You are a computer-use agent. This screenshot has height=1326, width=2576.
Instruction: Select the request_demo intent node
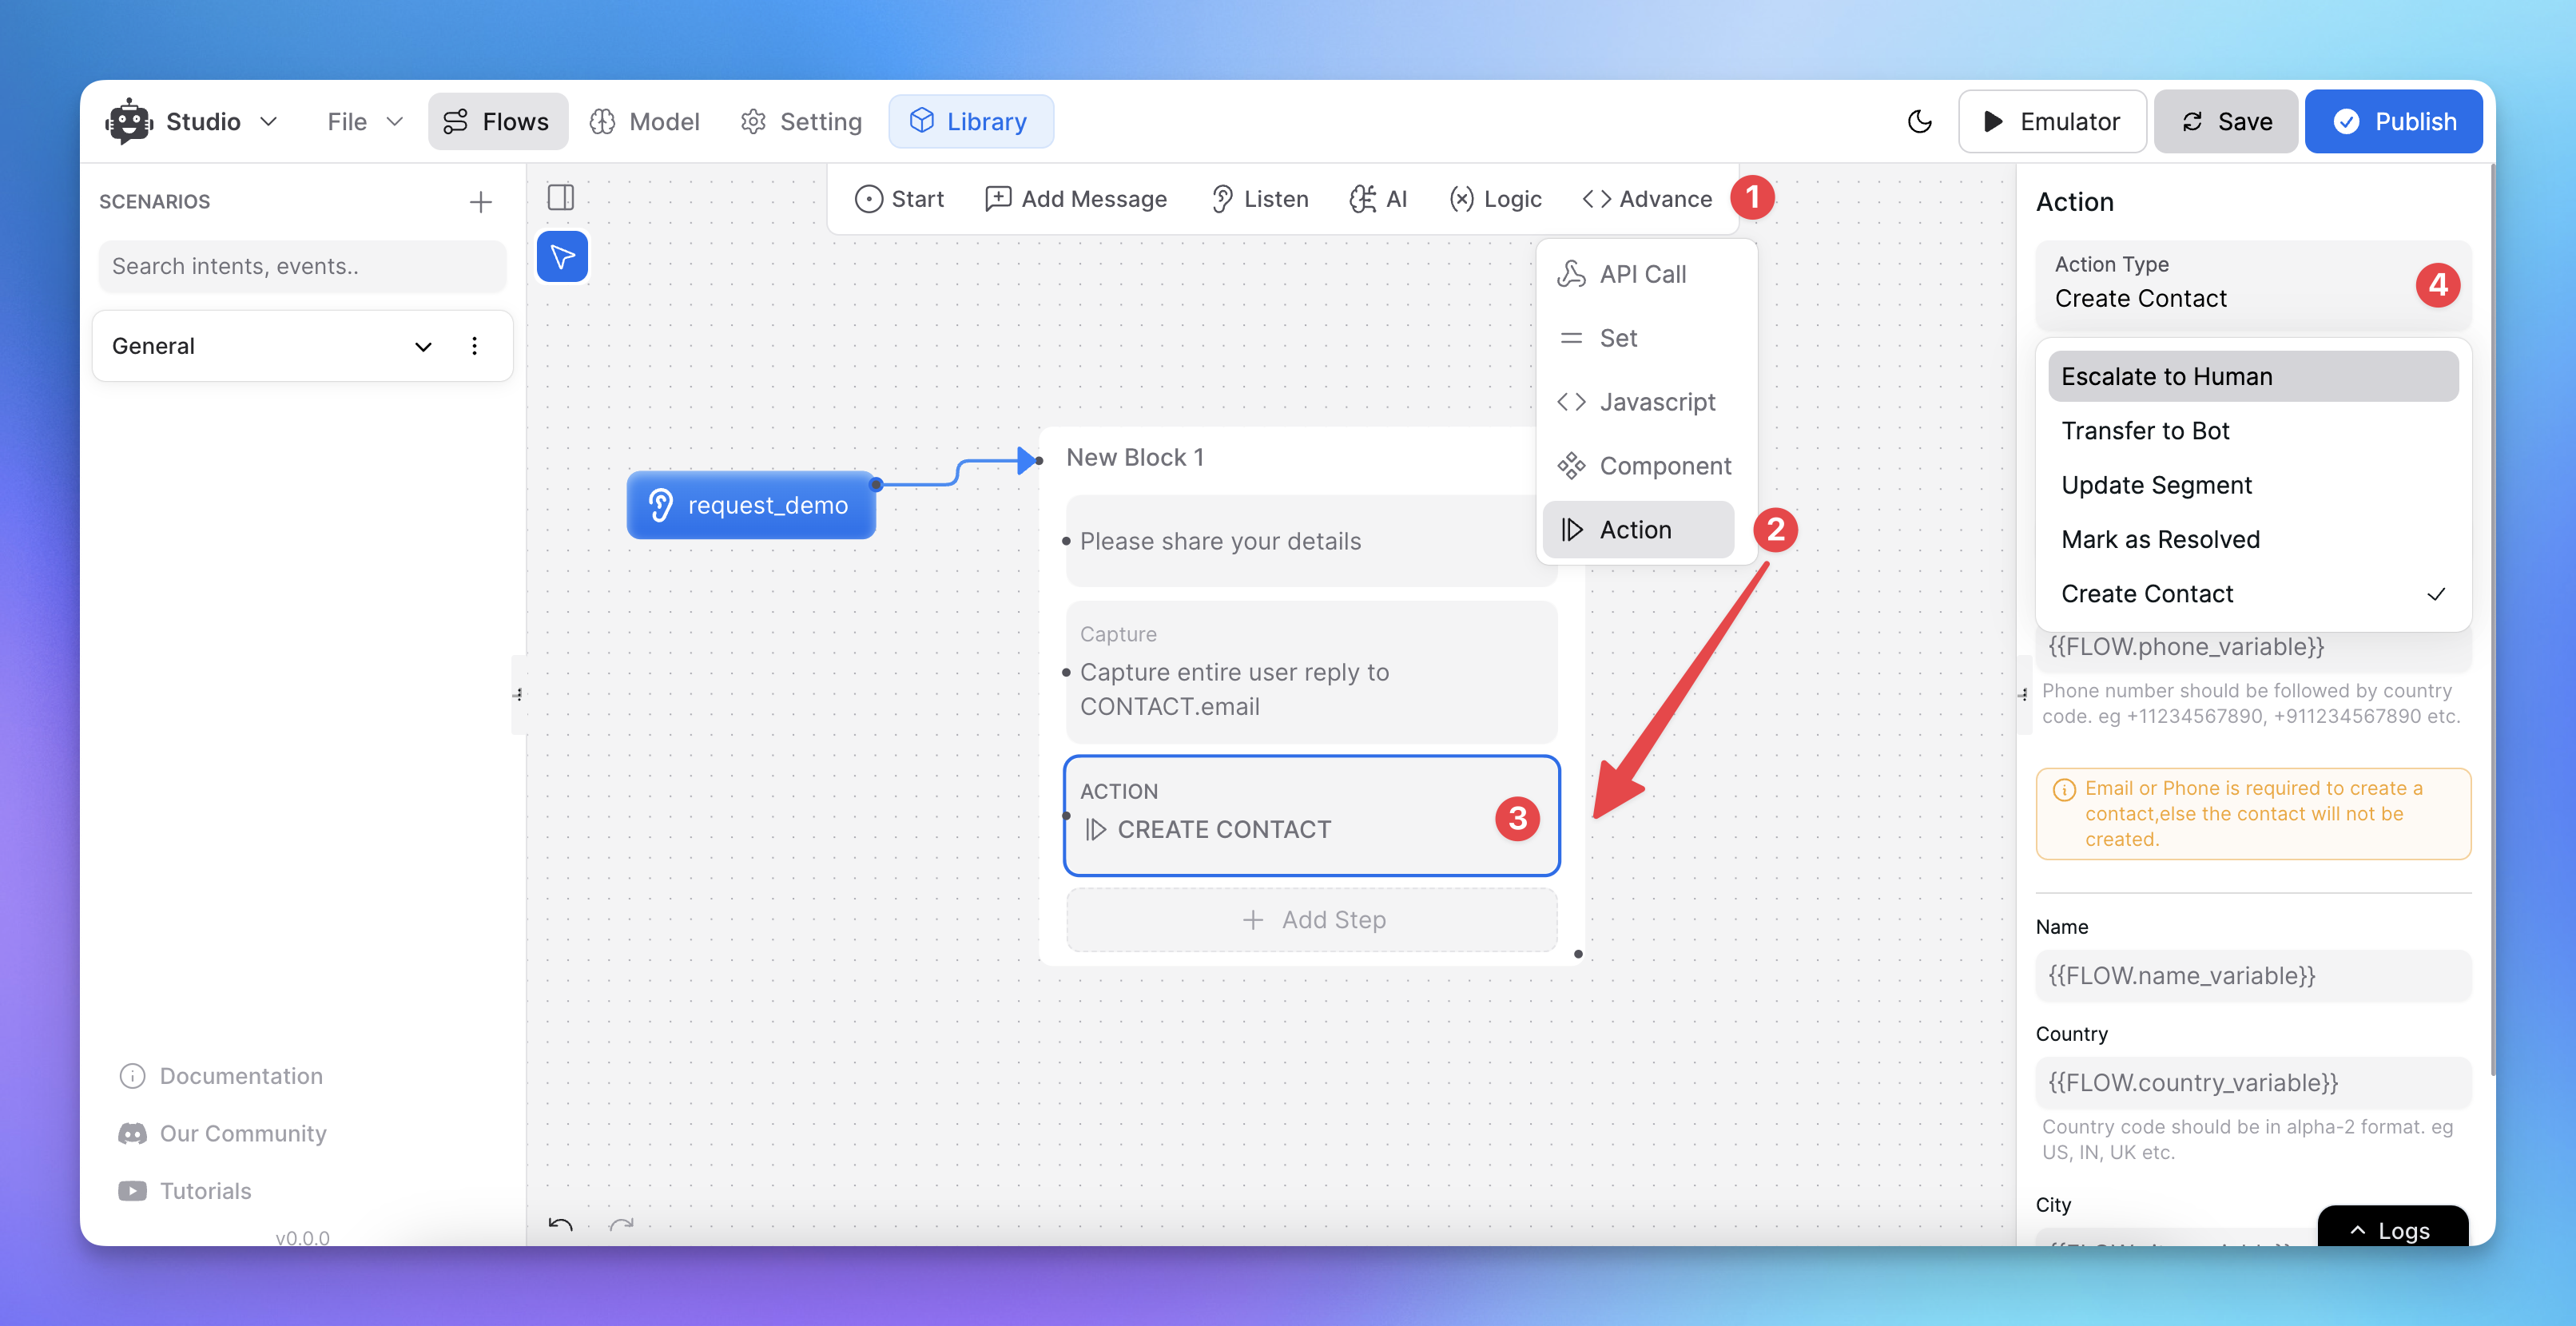click(751, 505)
